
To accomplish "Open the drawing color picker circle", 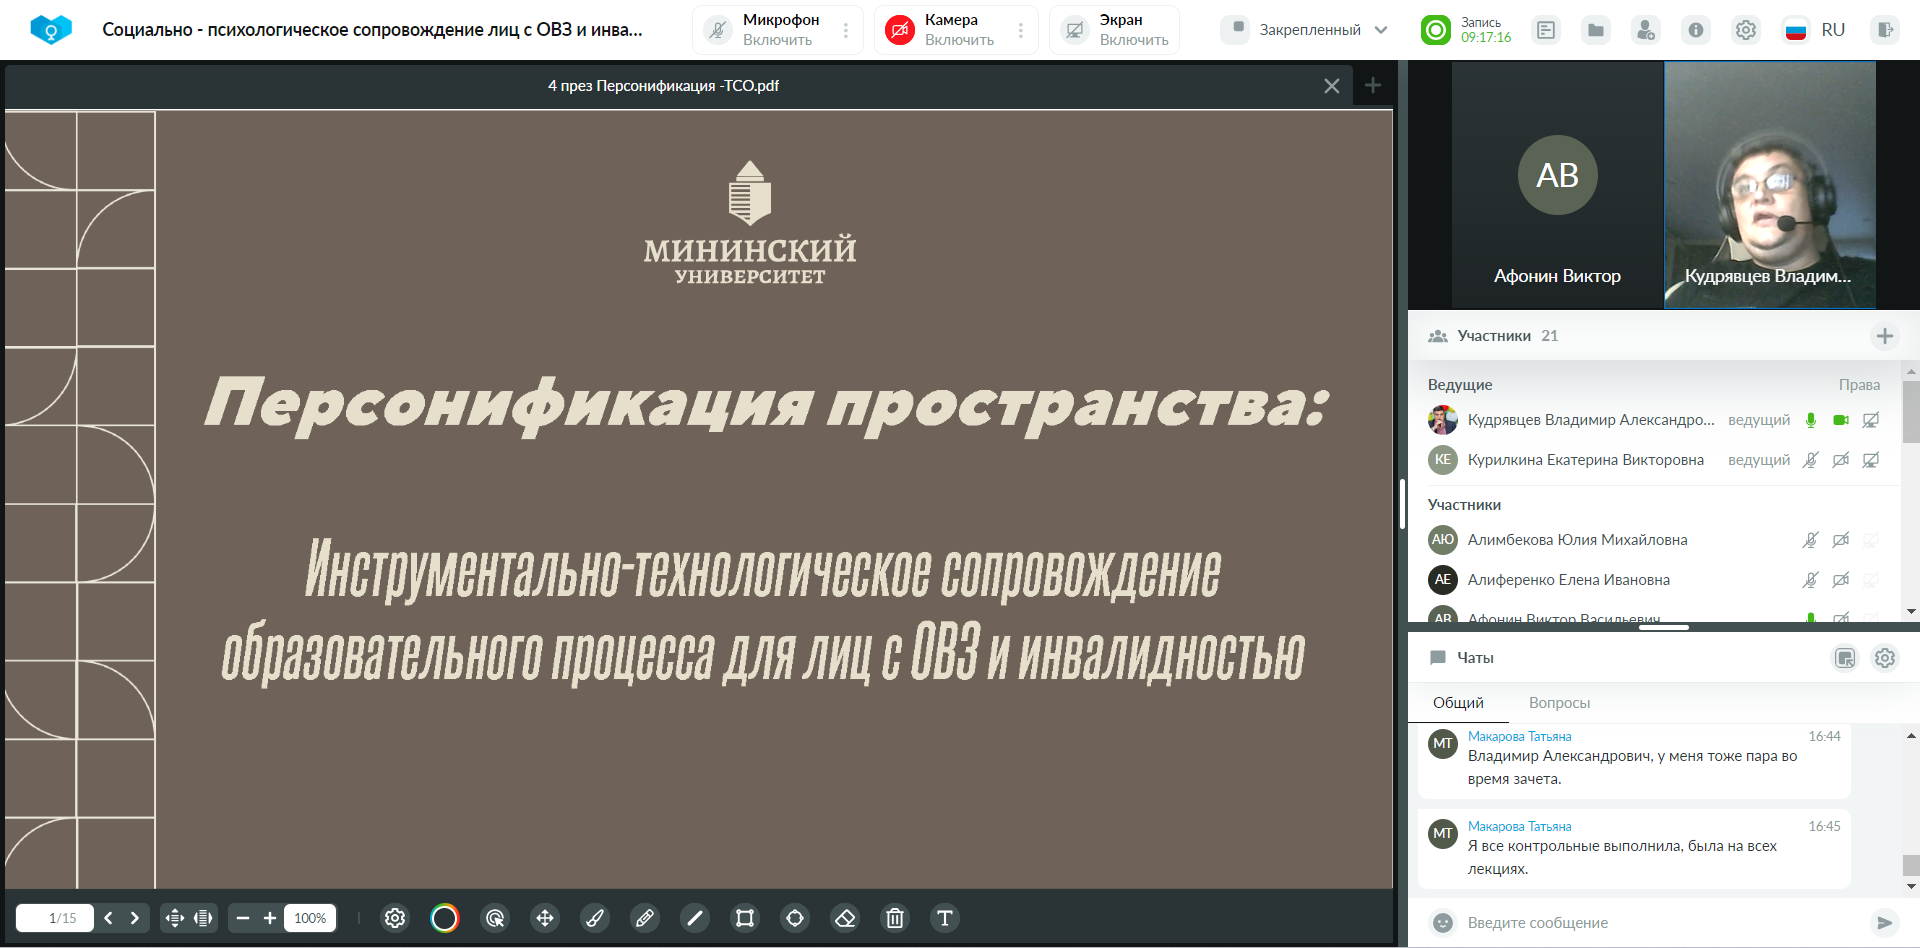I will [x=445, y=918].
